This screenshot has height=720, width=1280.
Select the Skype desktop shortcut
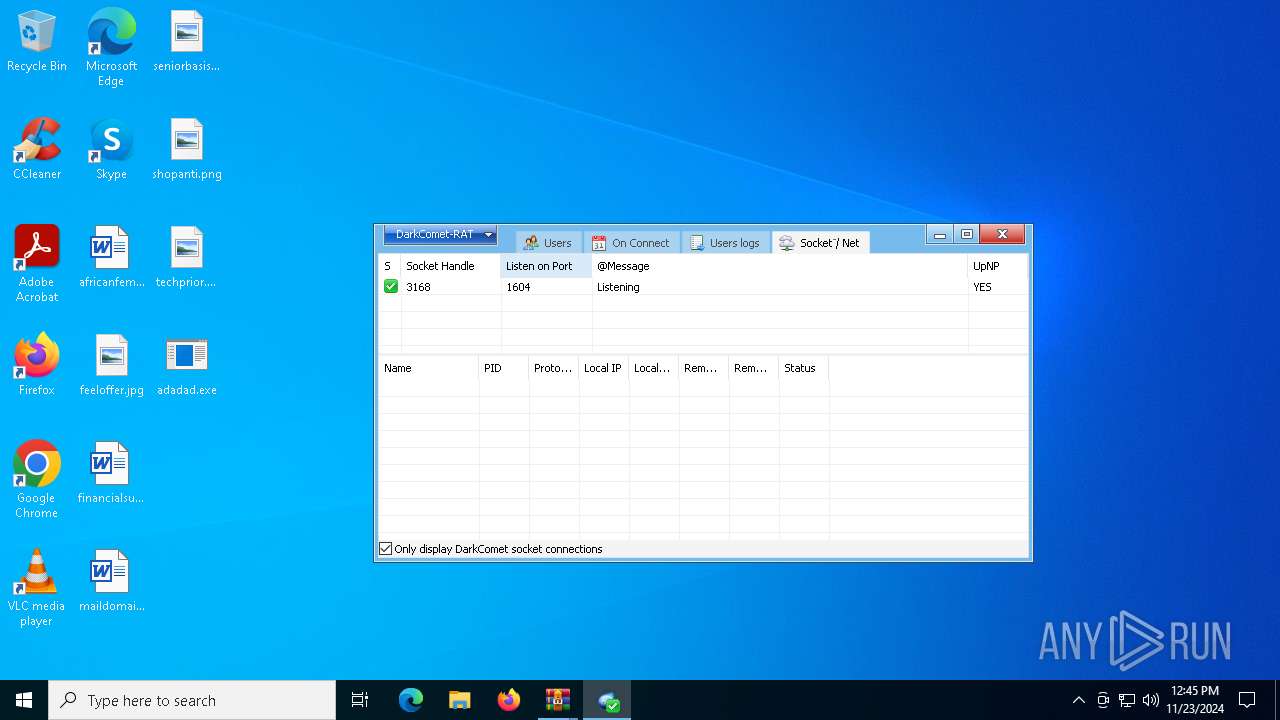coord(111,150)
